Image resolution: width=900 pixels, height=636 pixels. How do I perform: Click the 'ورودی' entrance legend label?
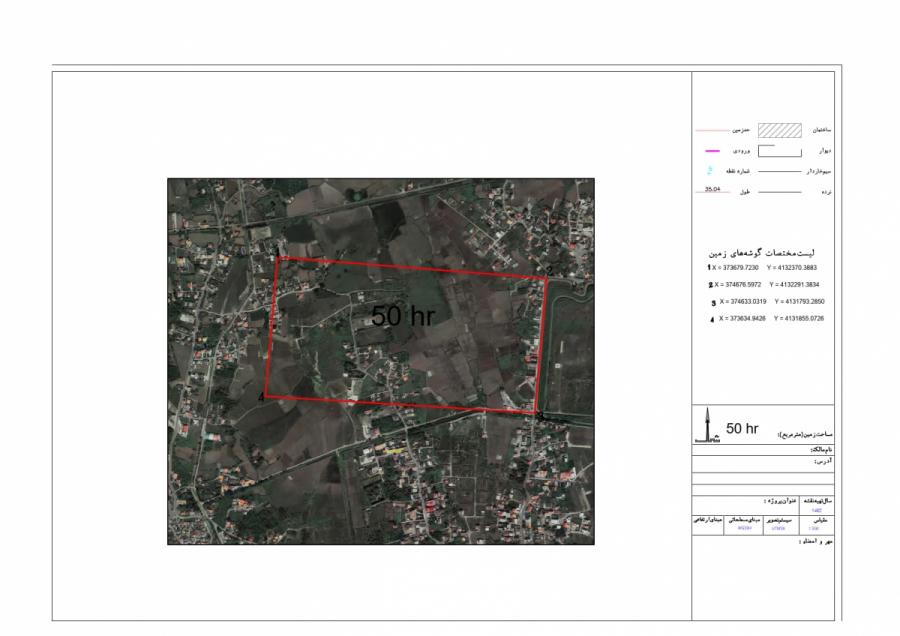point(741,151)
